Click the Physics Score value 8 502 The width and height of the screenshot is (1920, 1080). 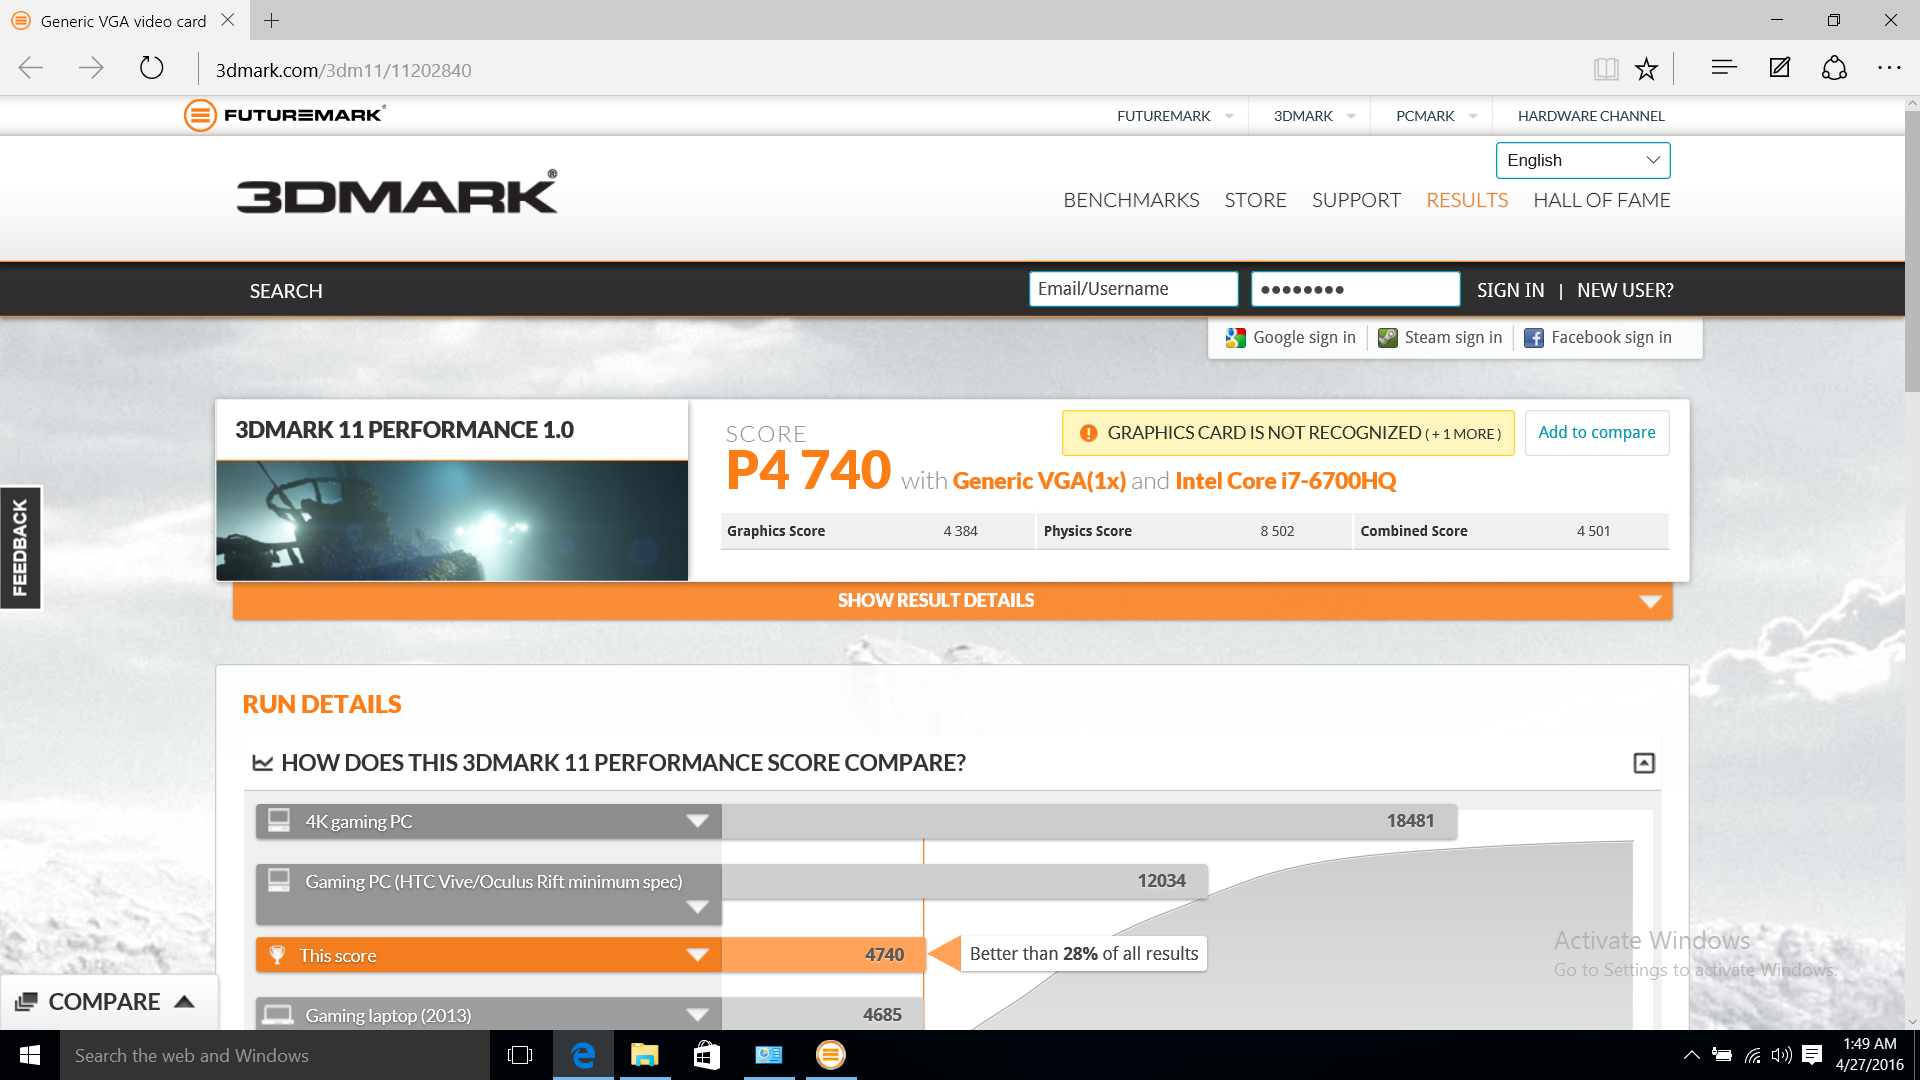click(x=1277, y=531)
